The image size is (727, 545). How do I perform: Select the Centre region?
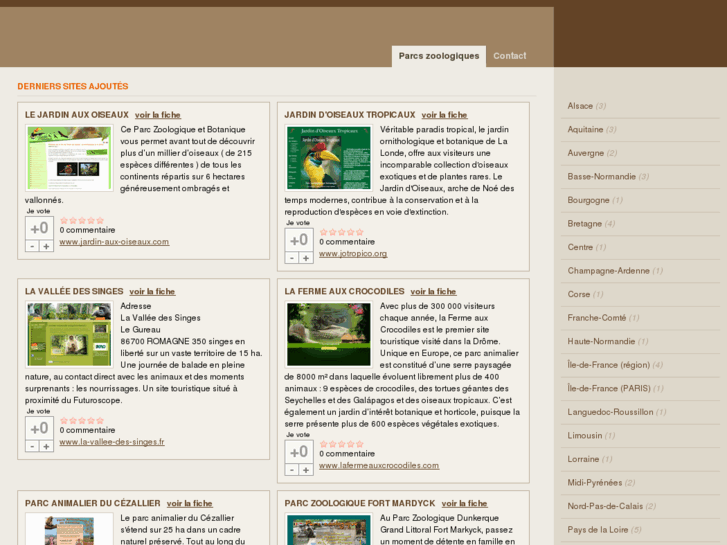[x=580, y=248]
